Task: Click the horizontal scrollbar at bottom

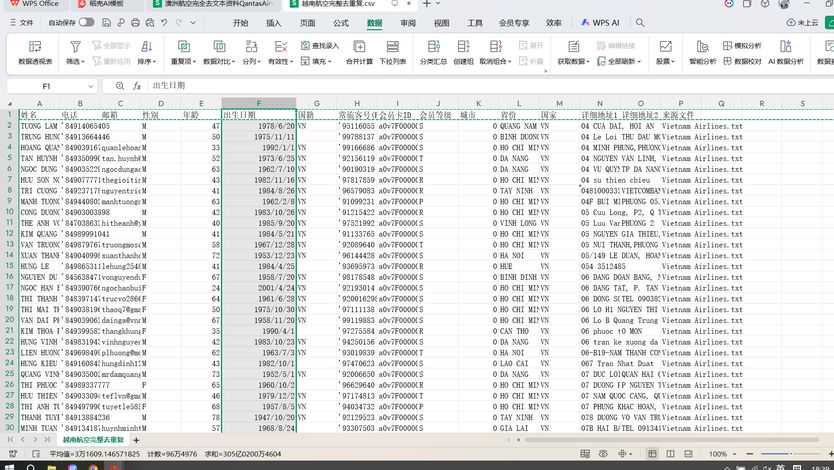Action: [671, 440]
